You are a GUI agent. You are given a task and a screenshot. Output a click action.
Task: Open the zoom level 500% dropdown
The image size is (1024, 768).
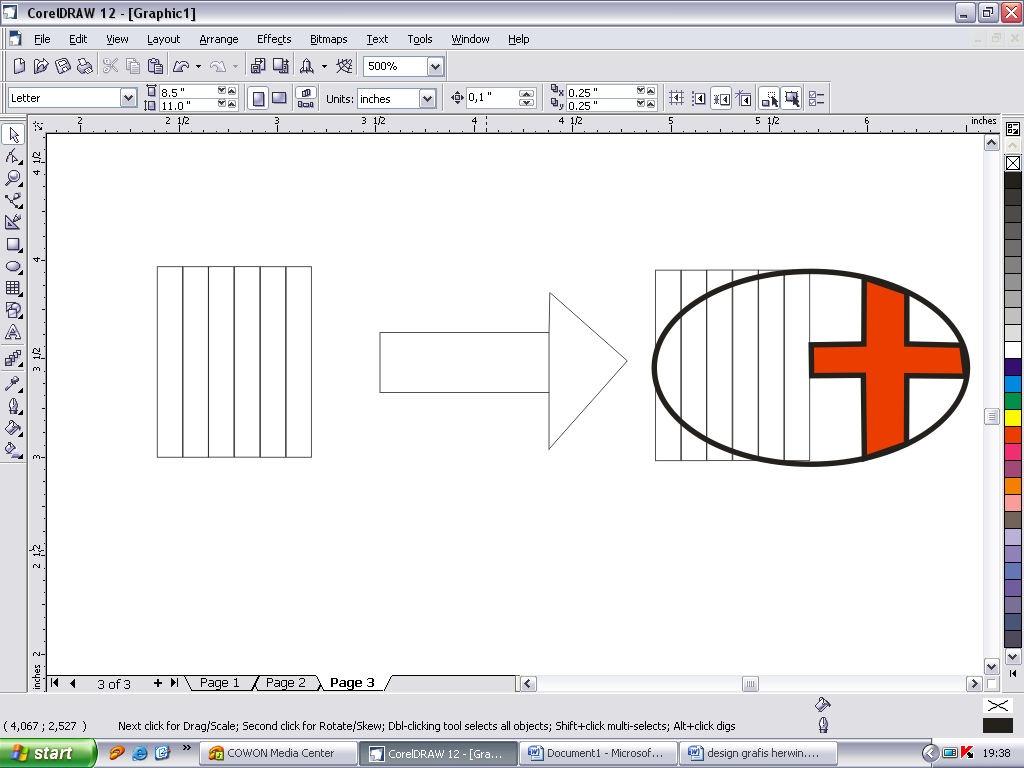click(436, 66)
